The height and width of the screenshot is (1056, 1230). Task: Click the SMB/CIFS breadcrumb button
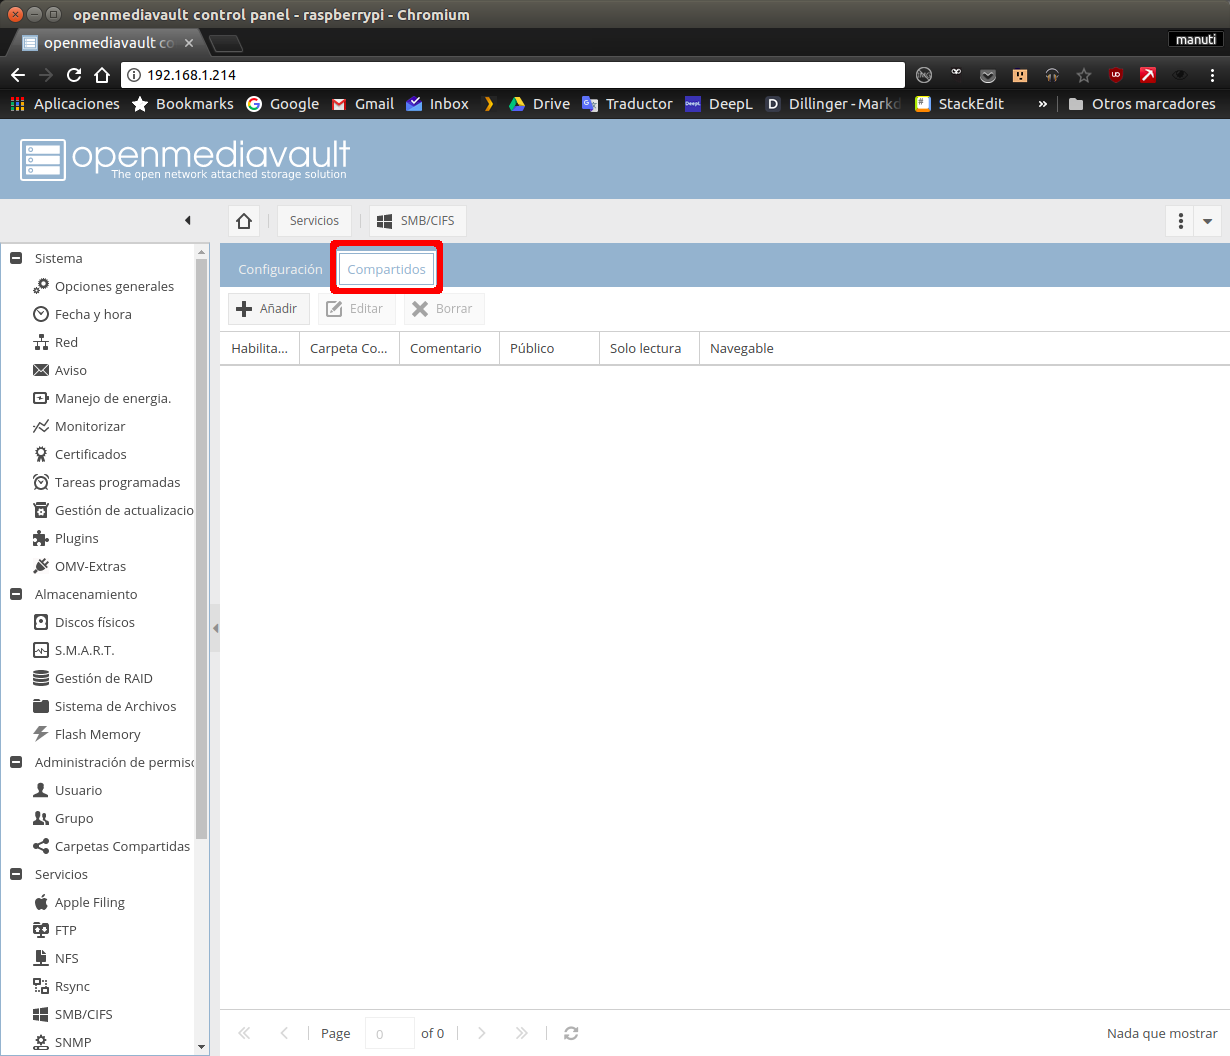coord(416,221)
